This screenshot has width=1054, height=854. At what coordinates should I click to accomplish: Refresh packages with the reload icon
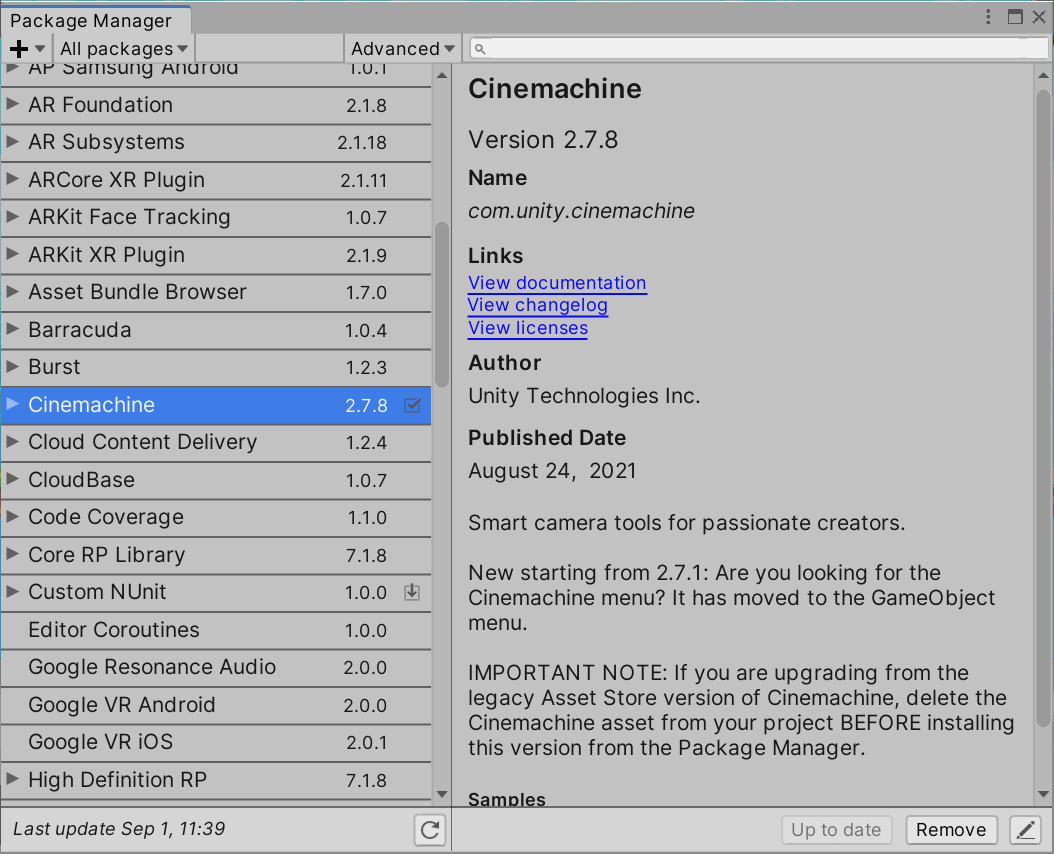point(430,830)
